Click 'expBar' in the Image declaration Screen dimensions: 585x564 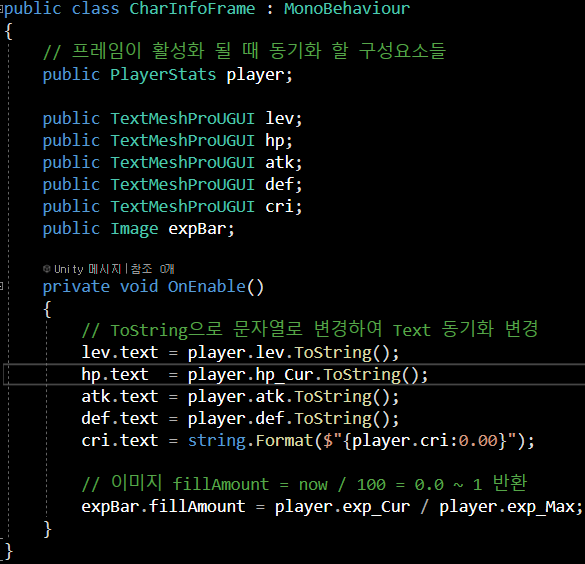click(x=197, y=229)
